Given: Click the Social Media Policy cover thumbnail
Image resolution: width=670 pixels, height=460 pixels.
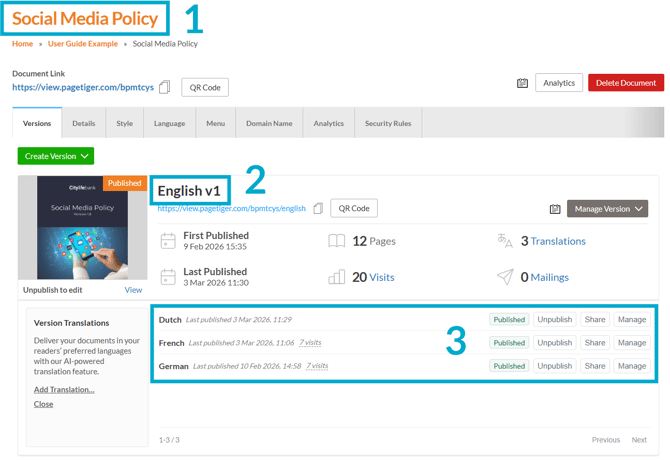Looking at the screenshot, I should [82, 228].
